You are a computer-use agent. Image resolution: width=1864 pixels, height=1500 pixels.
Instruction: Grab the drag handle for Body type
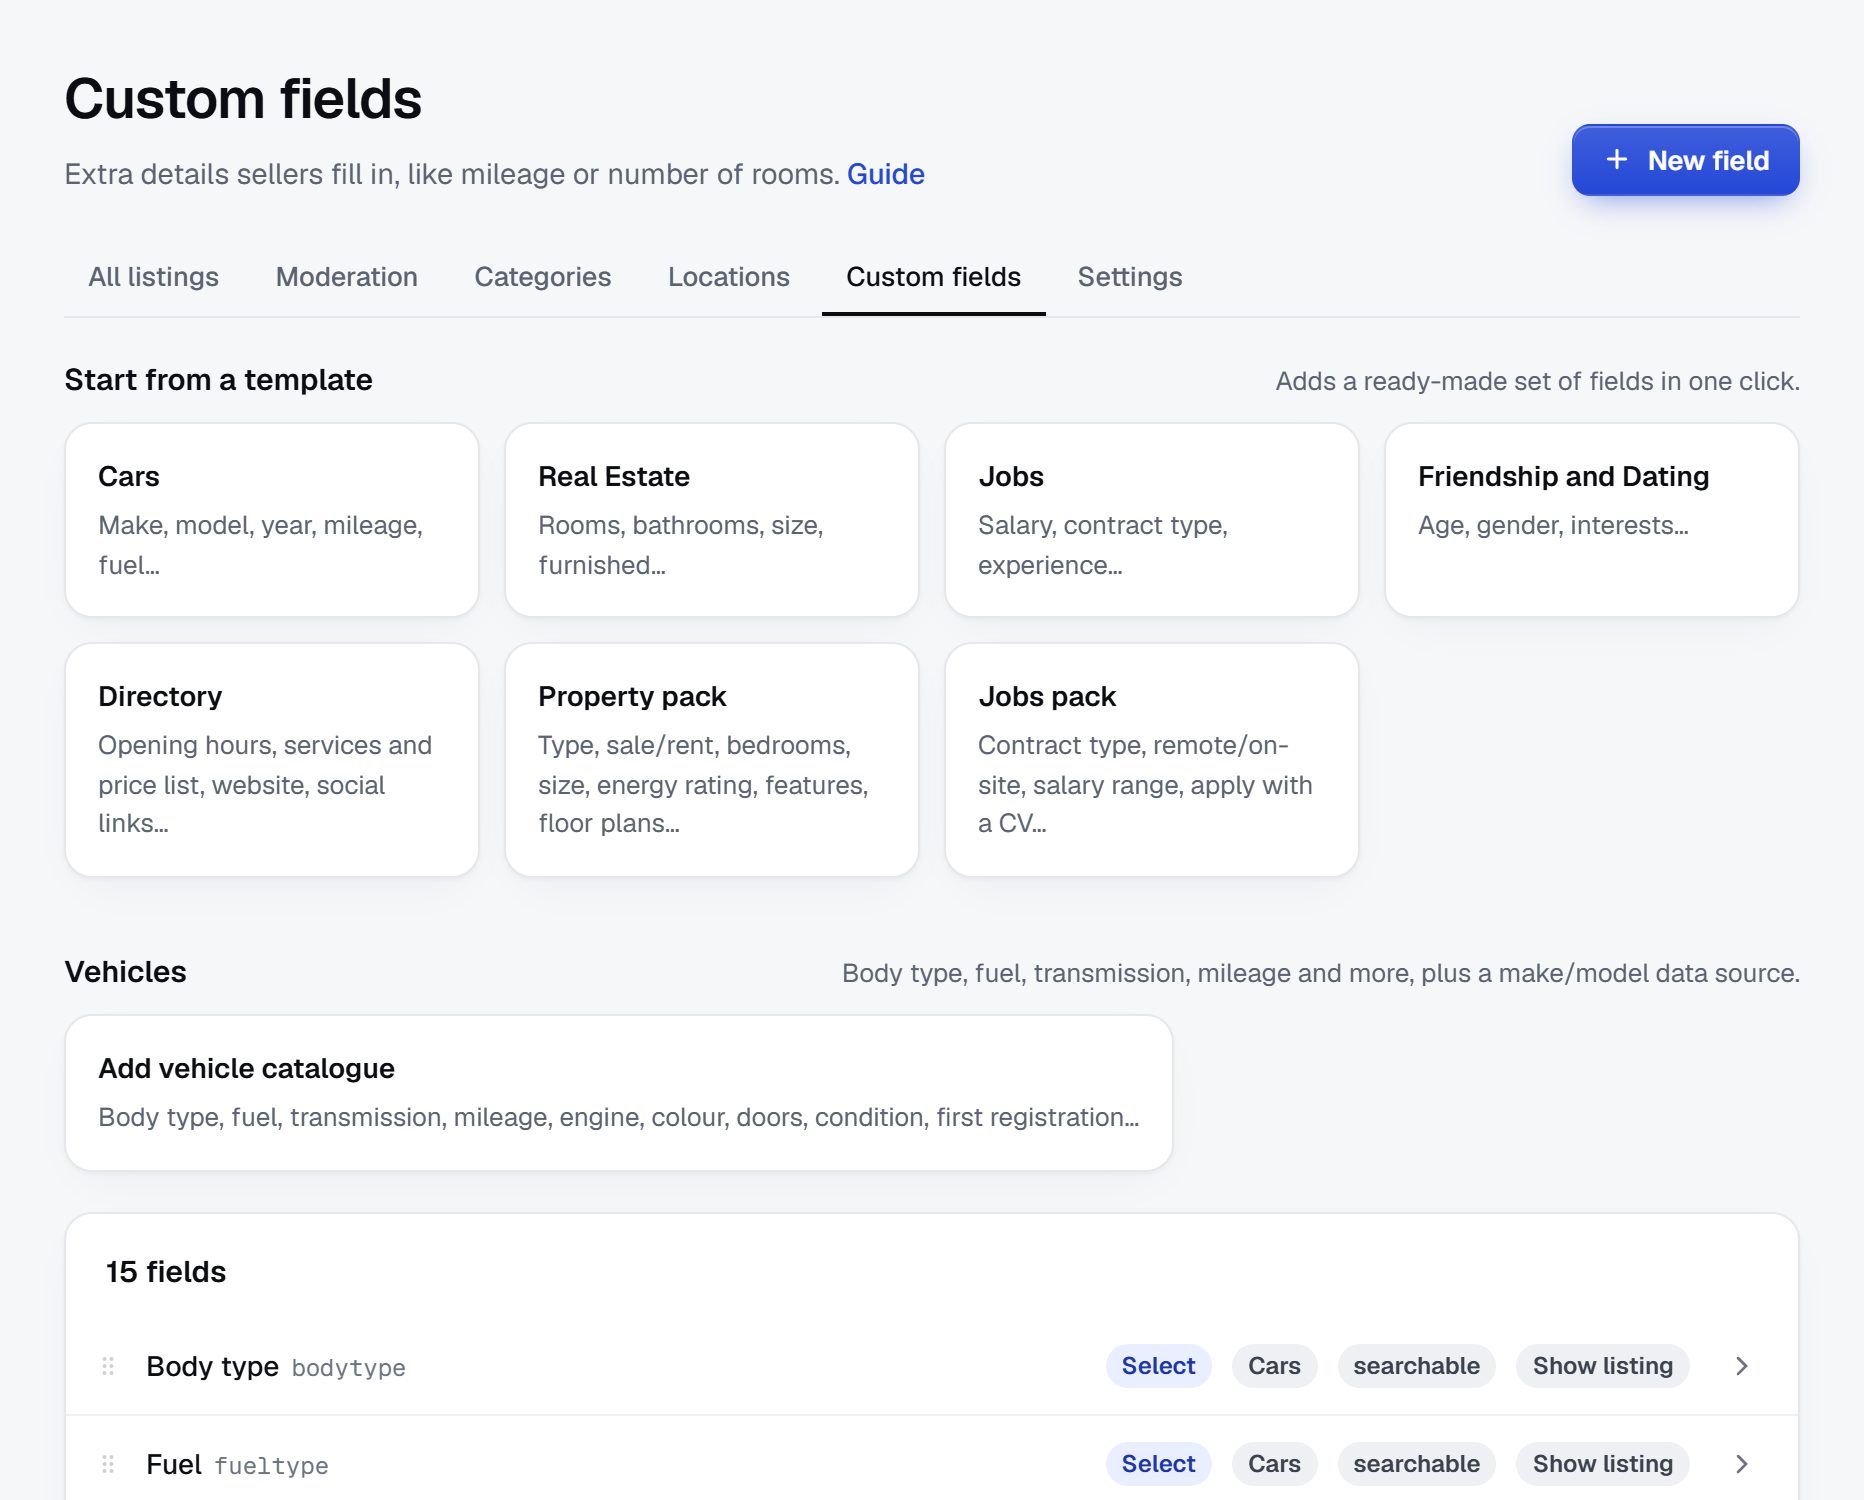coord(108,1366)
